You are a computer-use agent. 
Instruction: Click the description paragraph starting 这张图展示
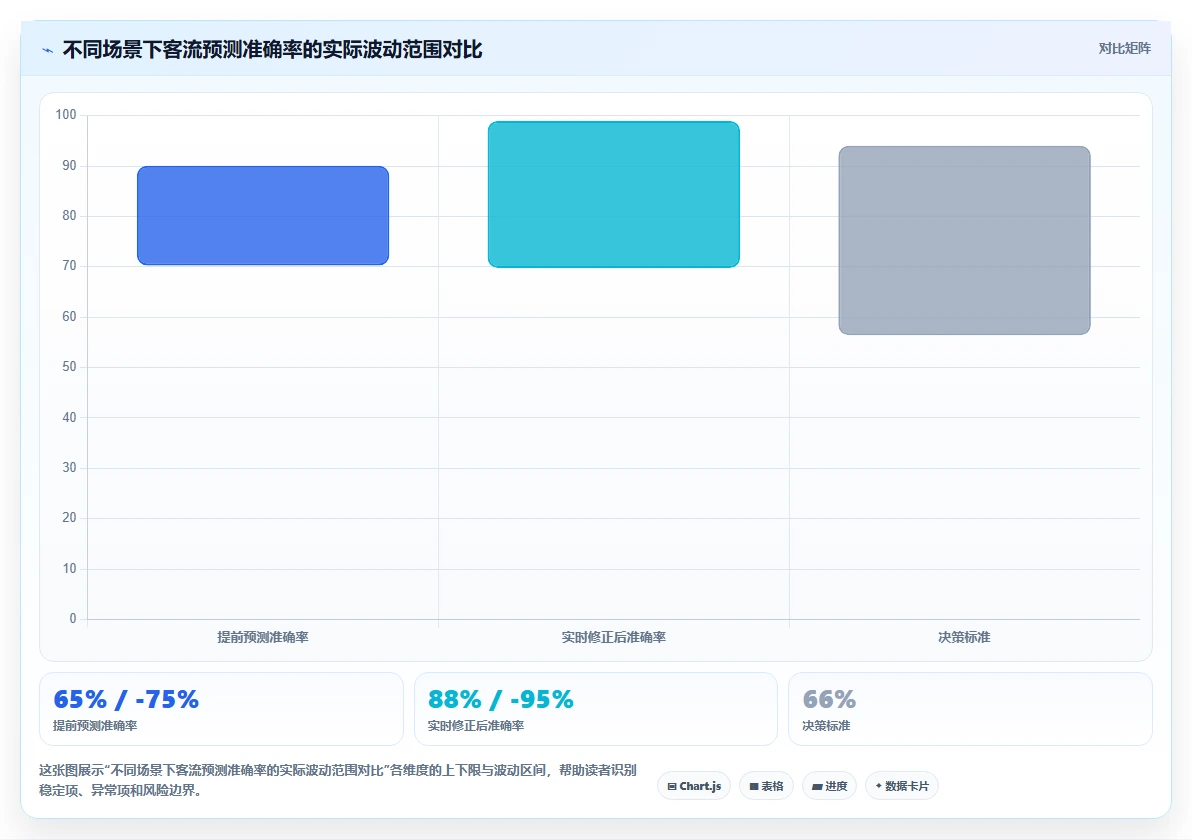point(338,780)
